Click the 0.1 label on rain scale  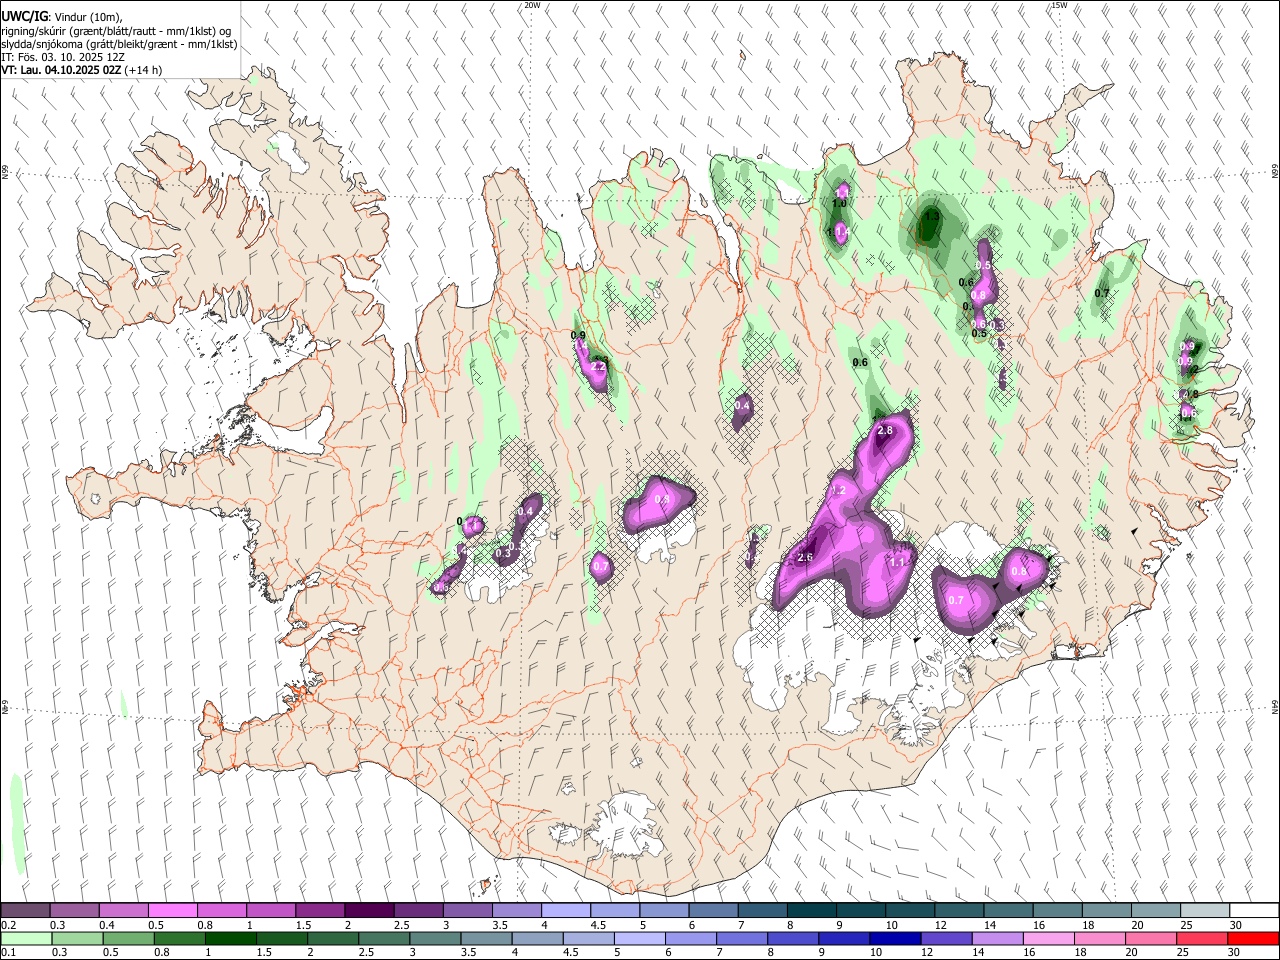pyautogui.click(x=9, y=953)
